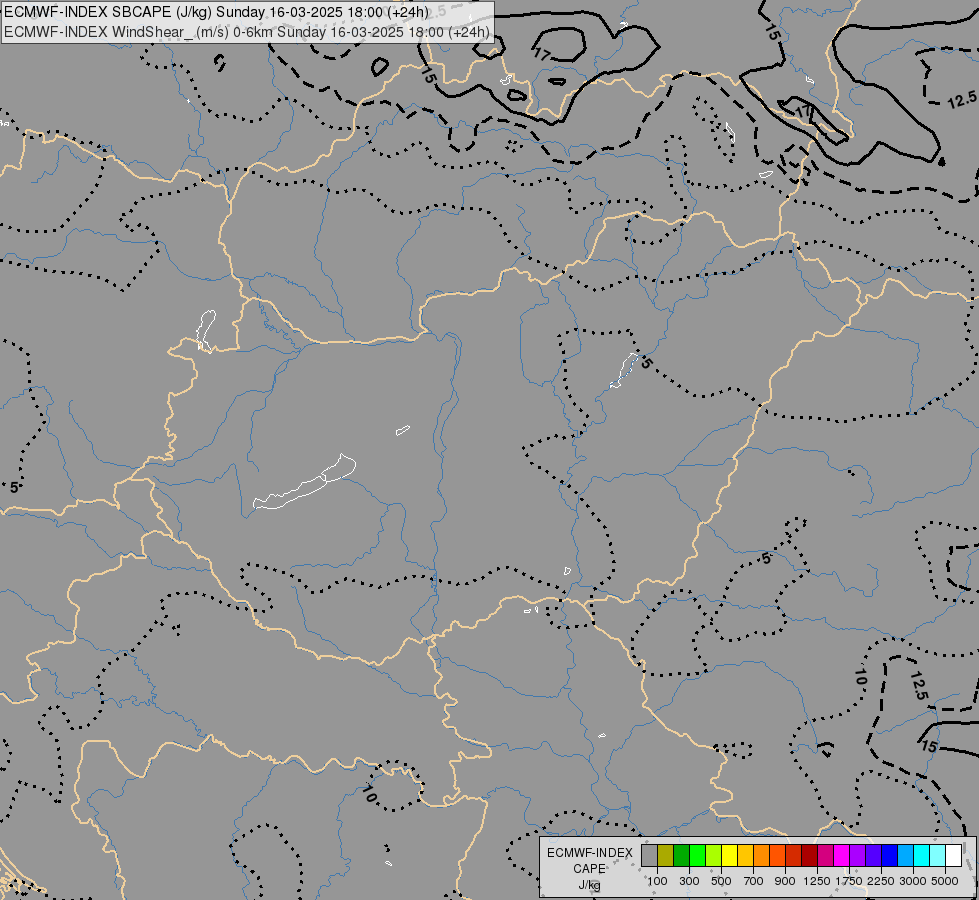Click the legend value 900

(x=785, y=881)
